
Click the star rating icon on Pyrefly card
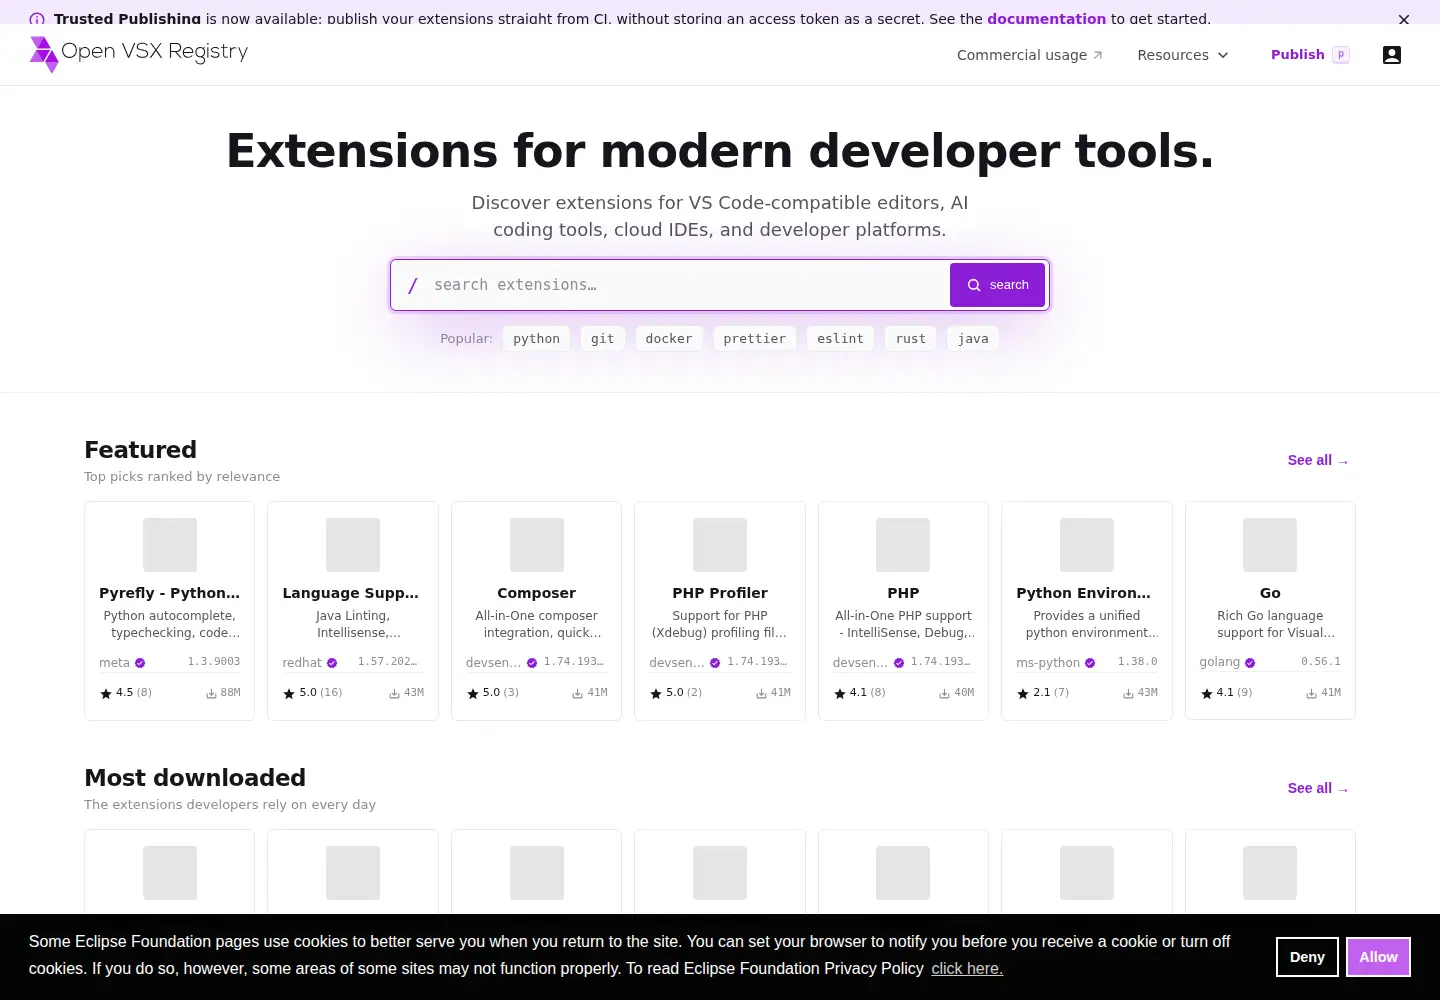tap(106, 693)
